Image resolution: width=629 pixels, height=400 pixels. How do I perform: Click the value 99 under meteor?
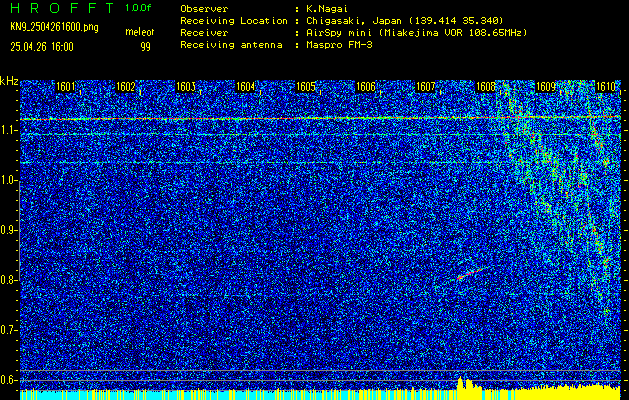[146, 47]
